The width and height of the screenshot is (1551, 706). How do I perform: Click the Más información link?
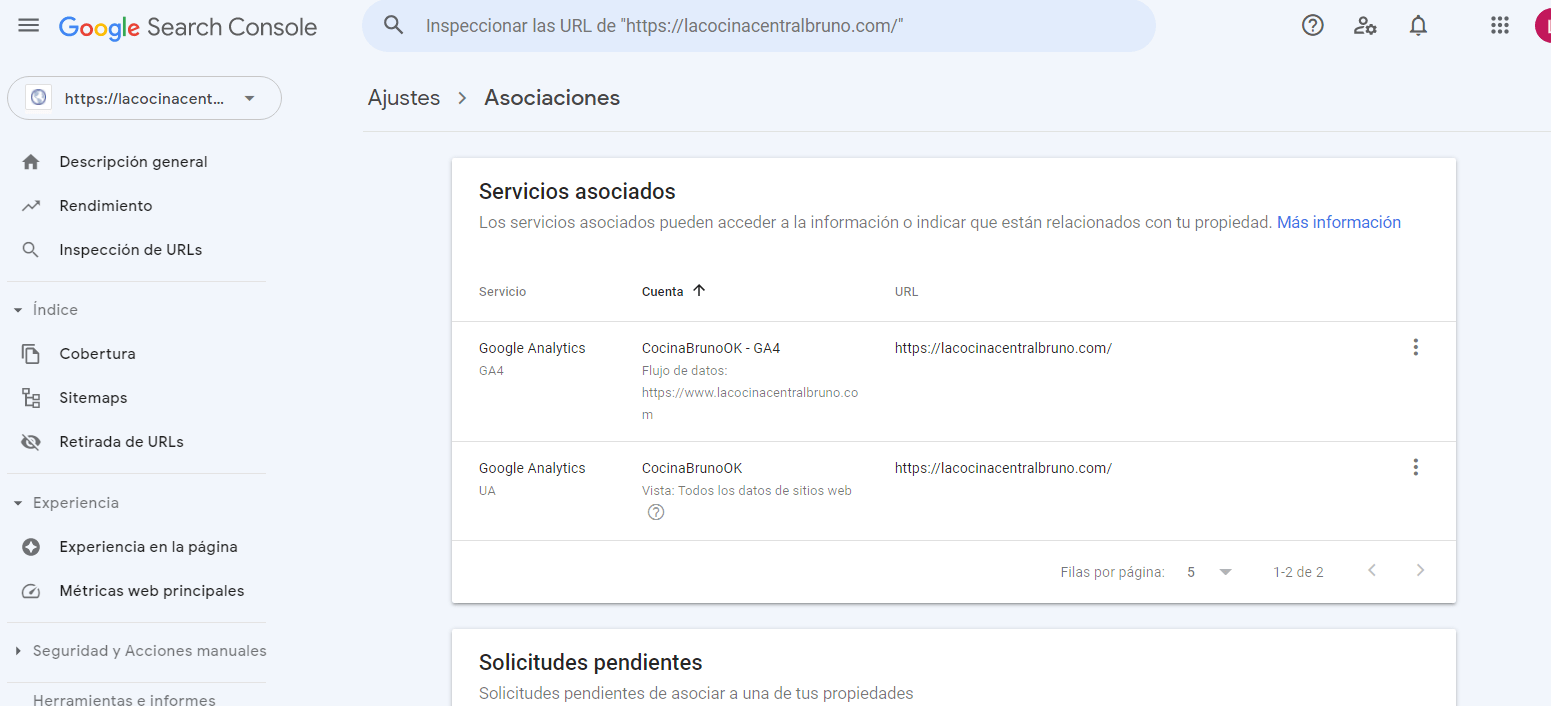(x=1339, y=222)
